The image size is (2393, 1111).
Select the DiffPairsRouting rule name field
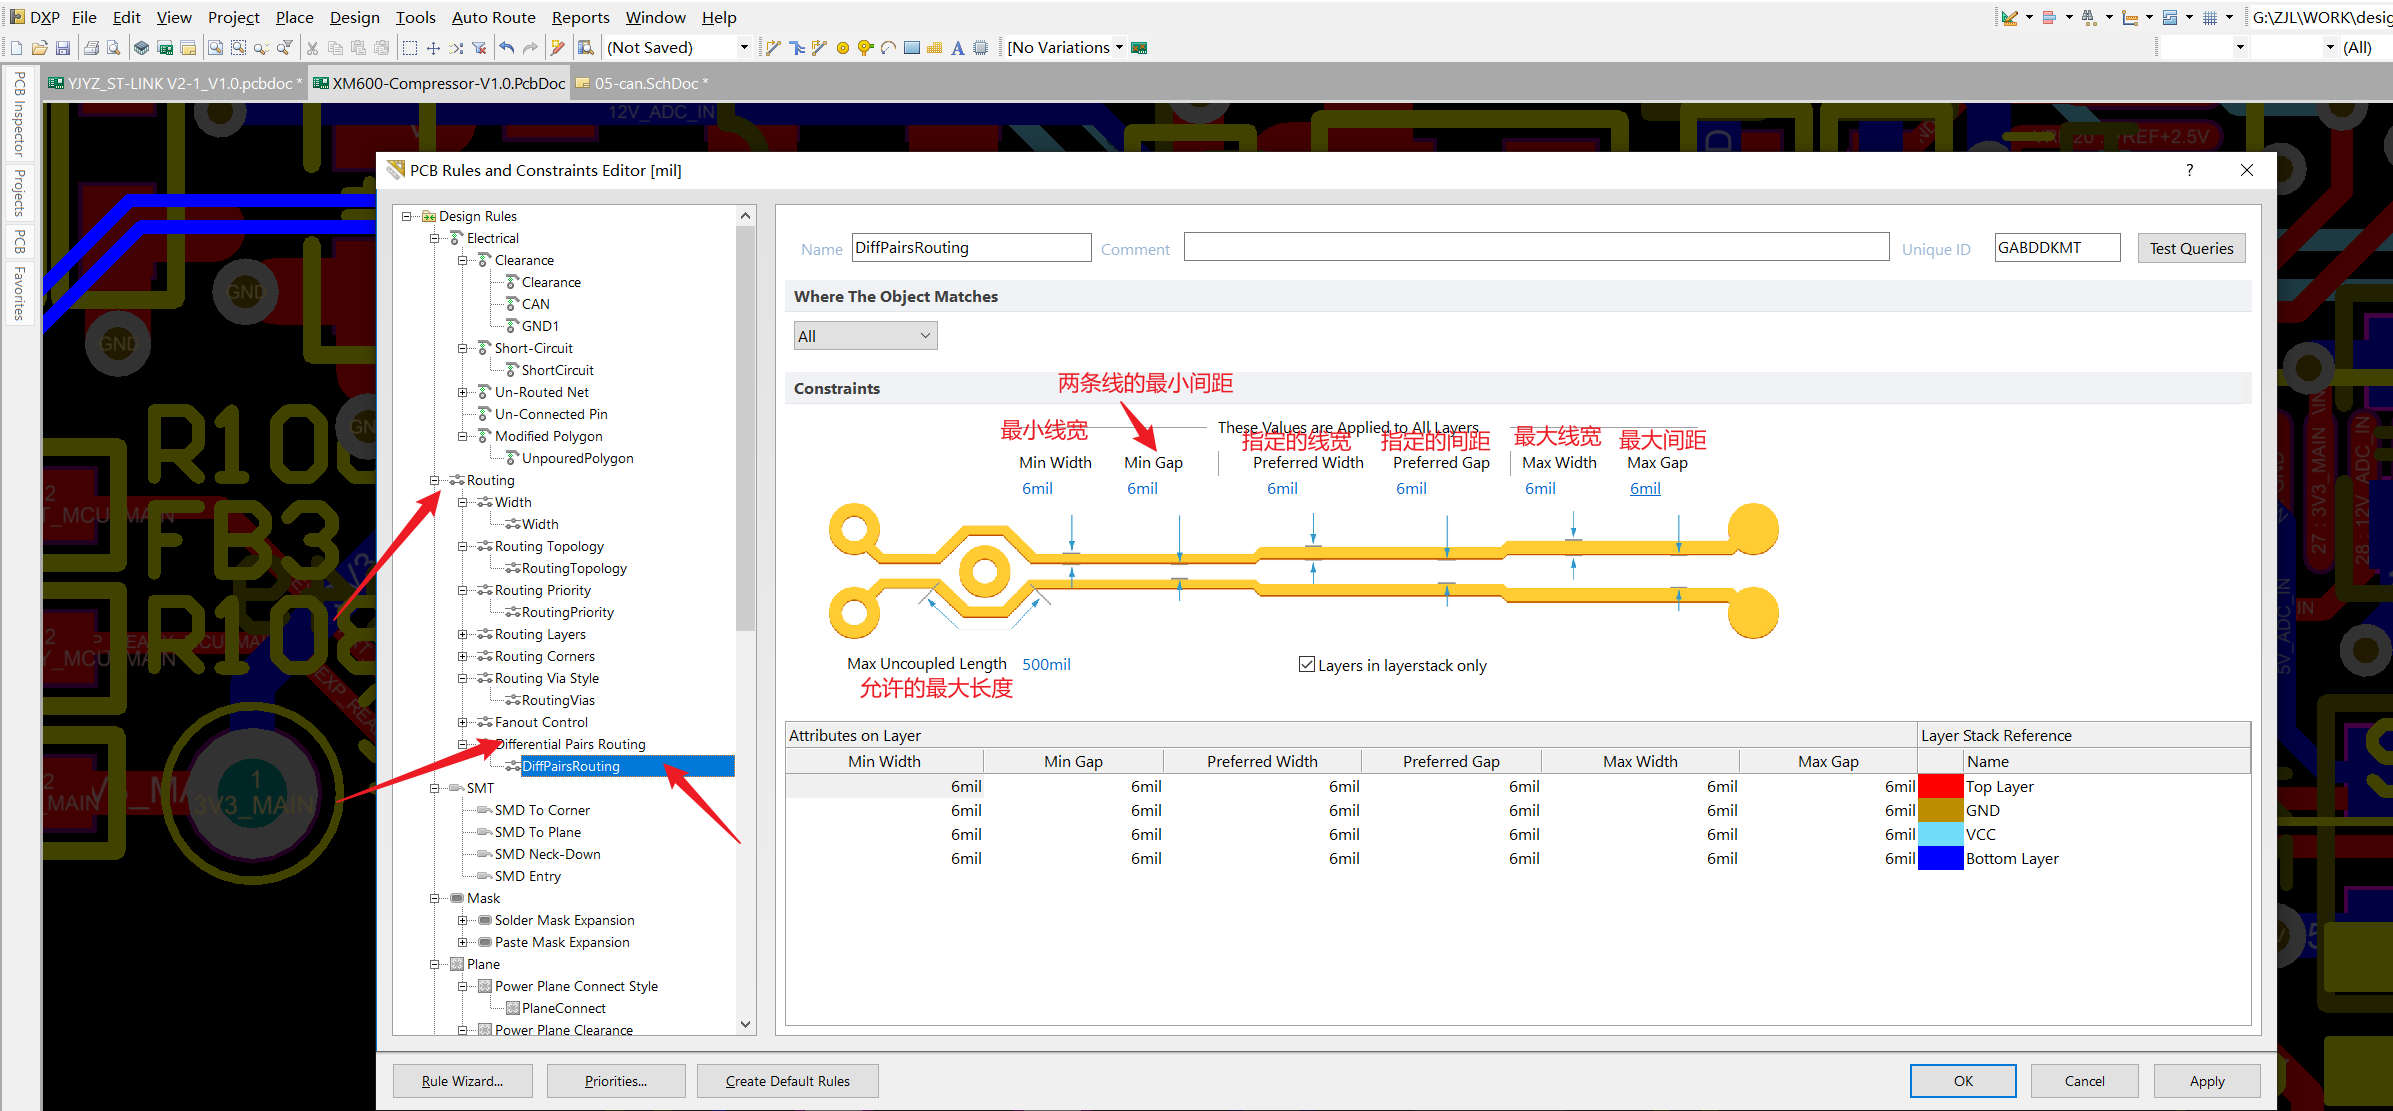[971, 247]
